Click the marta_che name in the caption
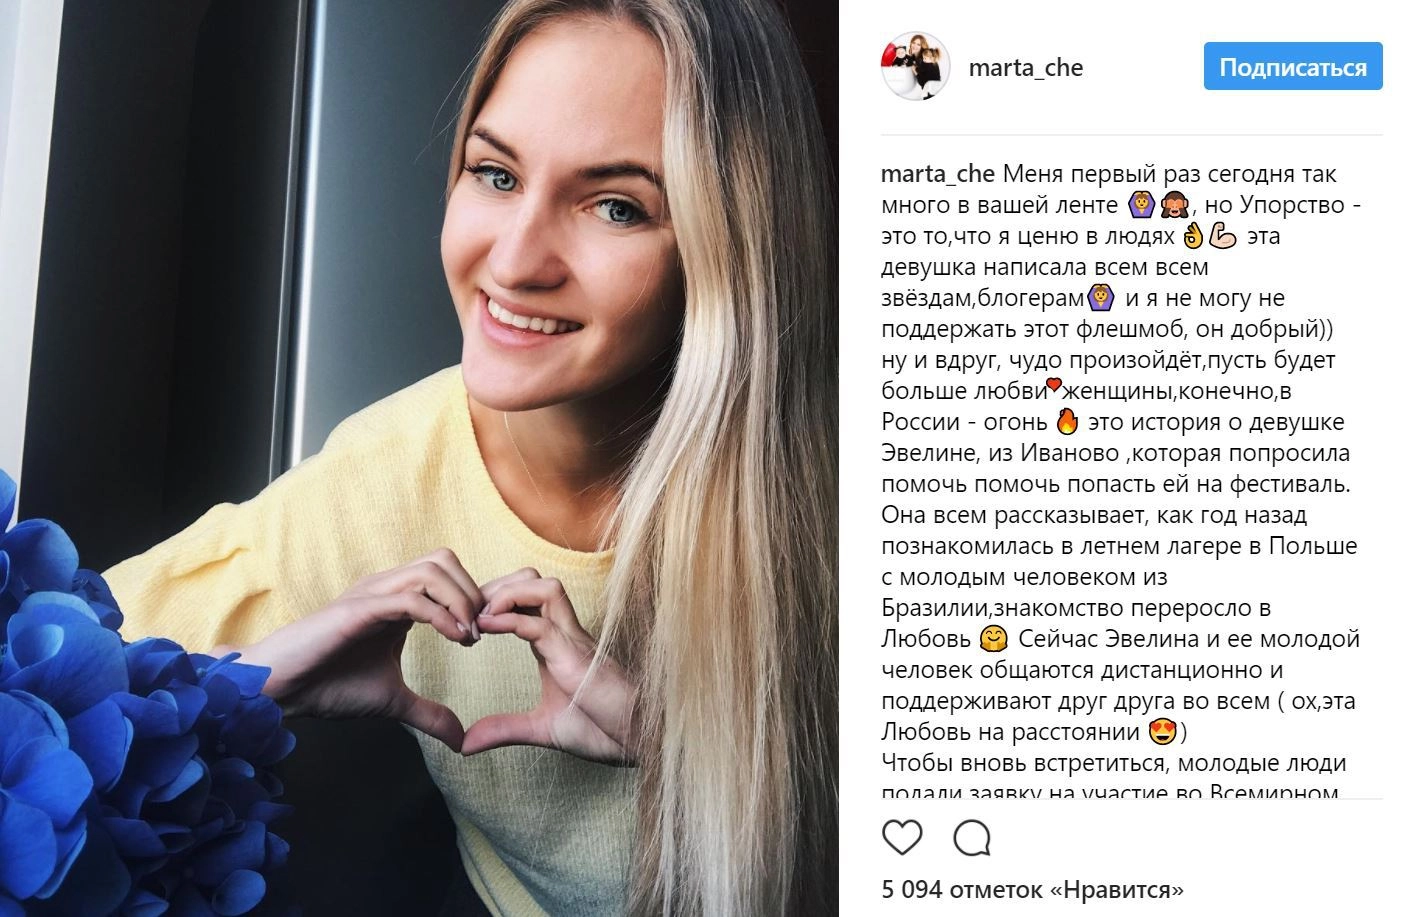This screenshot has width=1408, height=917. (937, 173)
